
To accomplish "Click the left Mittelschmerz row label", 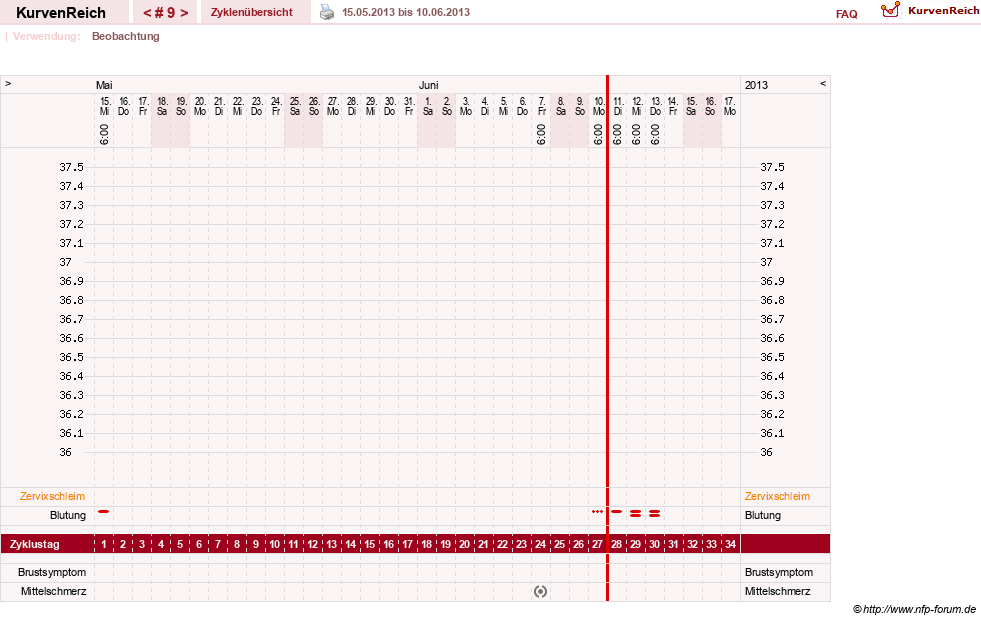I will click(53, 591).
